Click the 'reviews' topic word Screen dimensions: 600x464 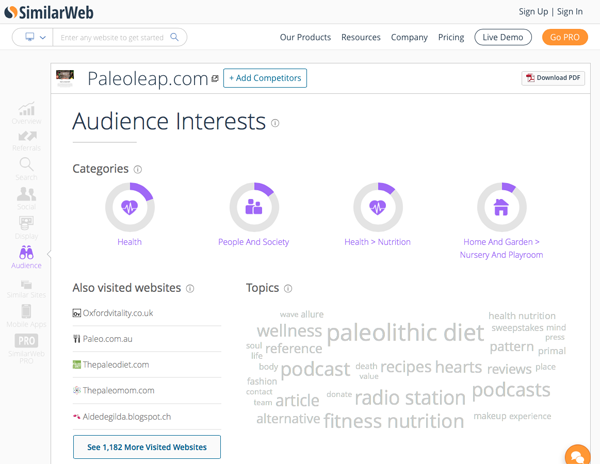tap(509, 369)
